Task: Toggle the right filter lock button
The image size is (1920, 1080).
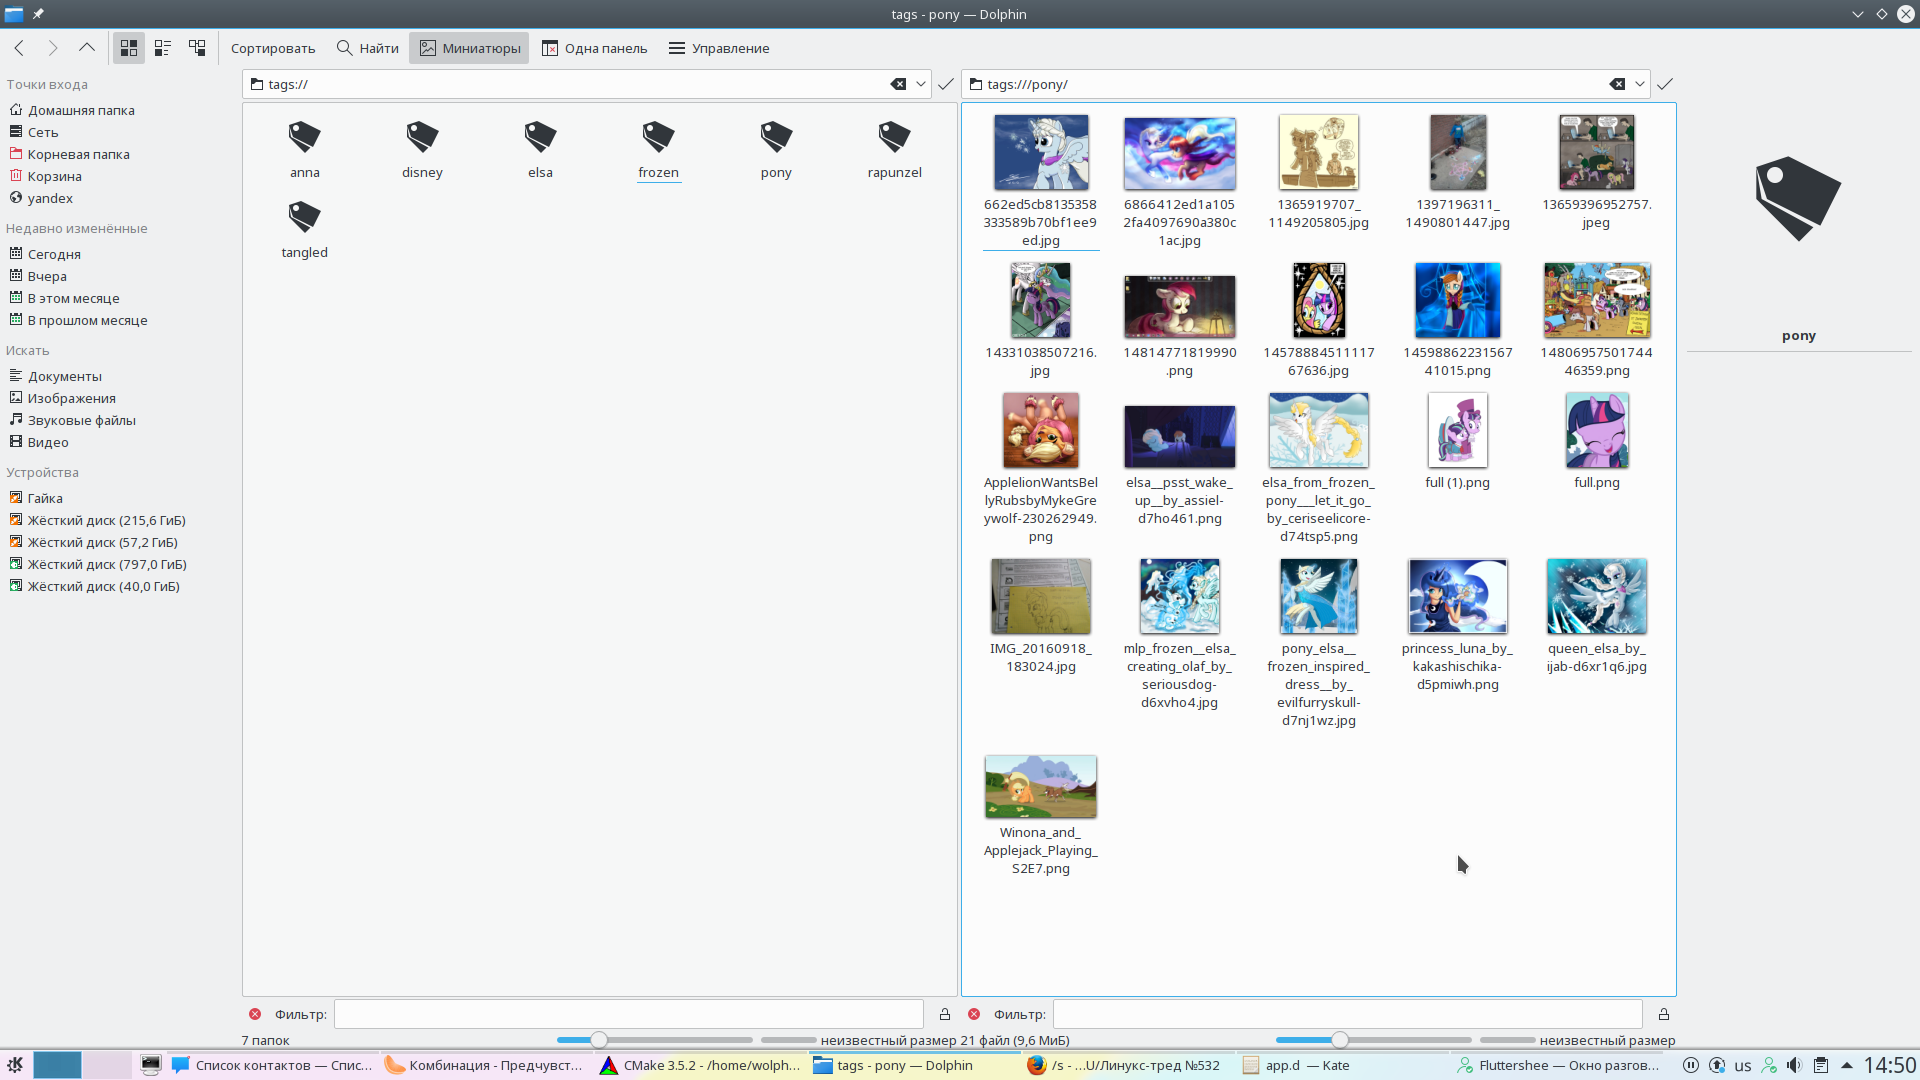Action: pos(1664,1014)
